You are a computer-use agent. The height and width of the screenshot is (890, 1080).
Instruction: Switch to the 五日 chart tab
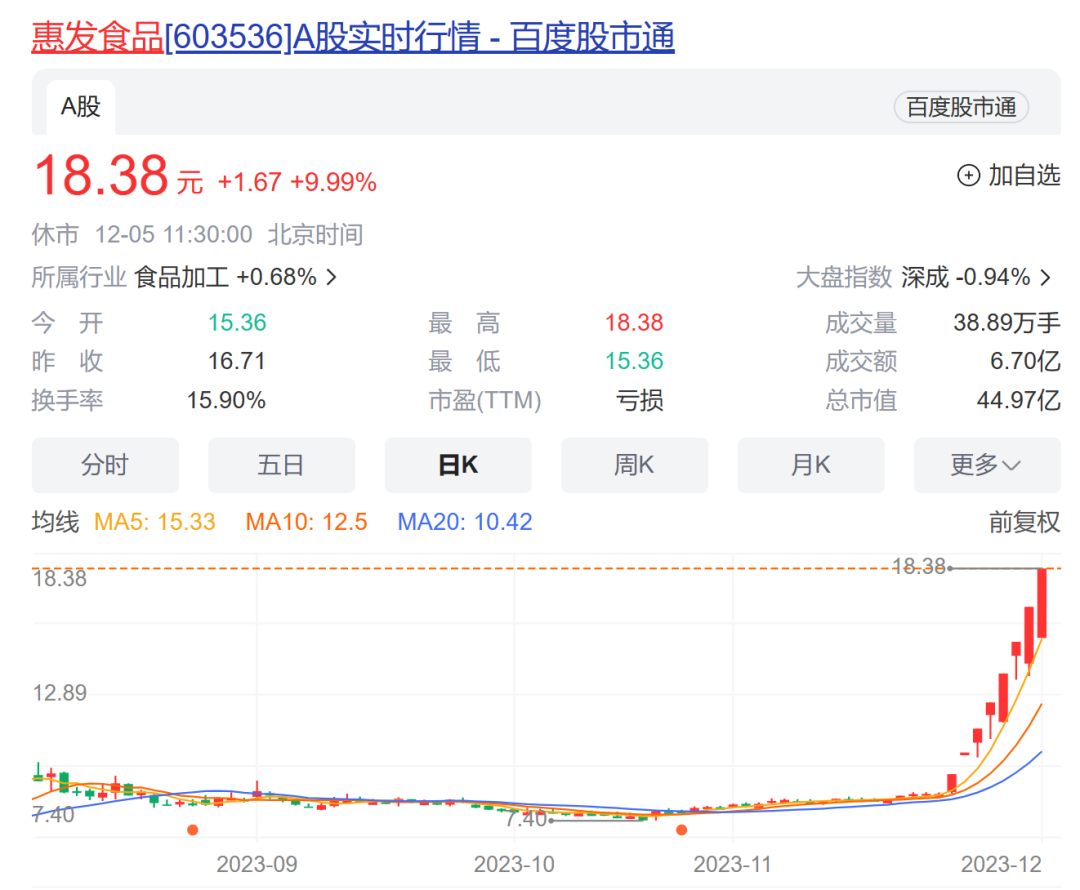[281, 465]
